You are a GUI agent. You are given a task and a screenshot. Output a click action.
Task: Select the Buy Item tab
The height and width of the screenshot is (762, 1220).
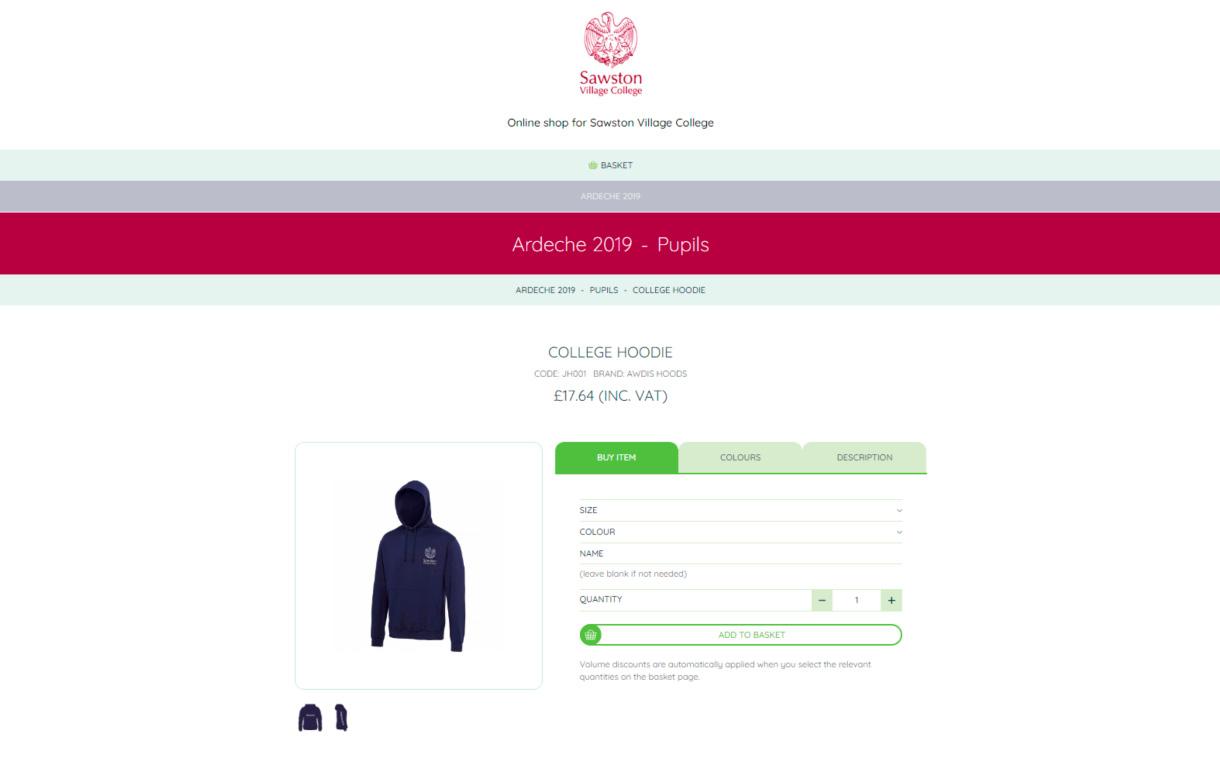616,457
